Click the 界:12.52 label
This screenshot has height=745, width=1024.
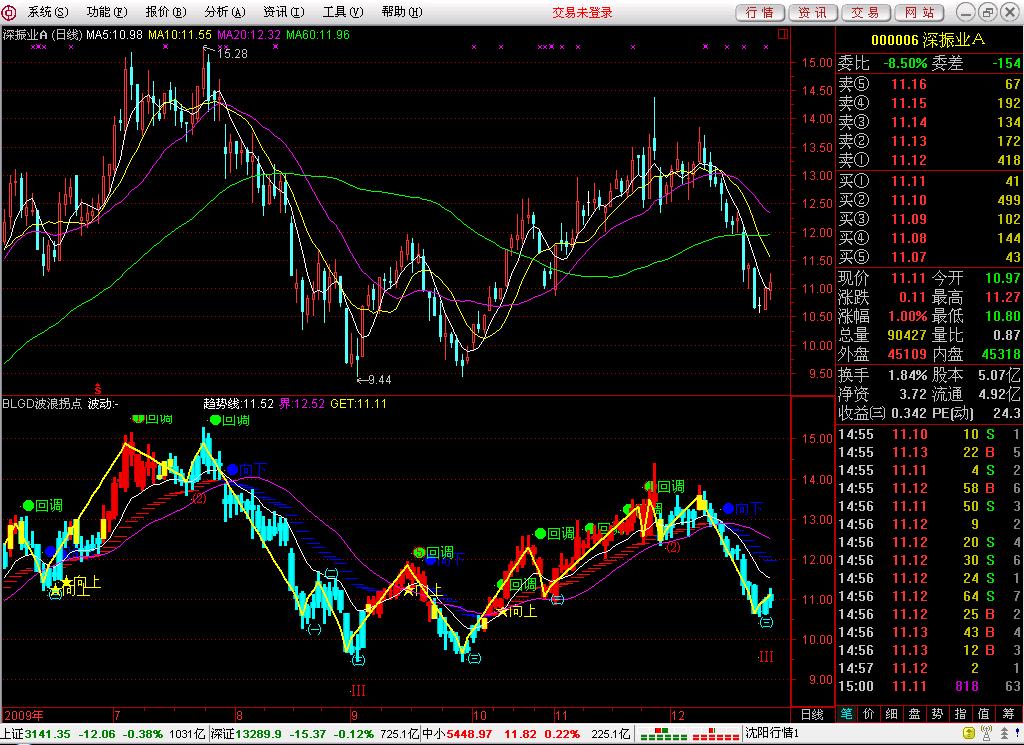tap(302, 404)
